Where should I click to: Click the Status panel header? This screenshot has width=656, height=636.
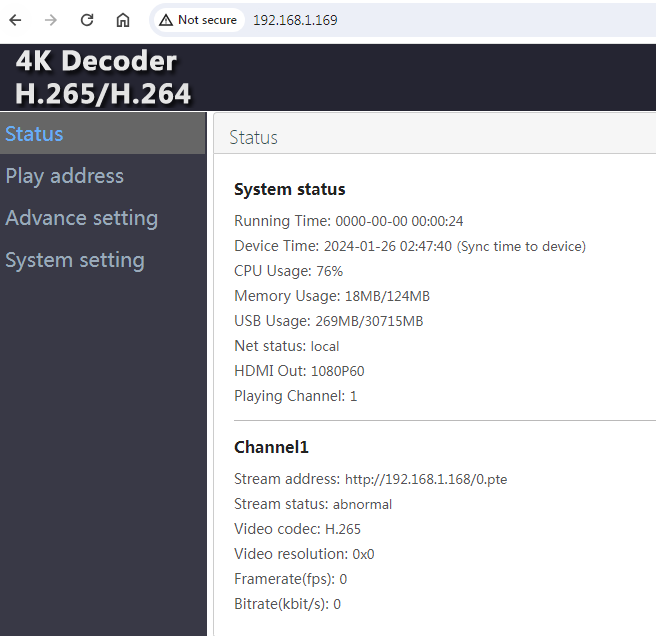tap(254, 137)
